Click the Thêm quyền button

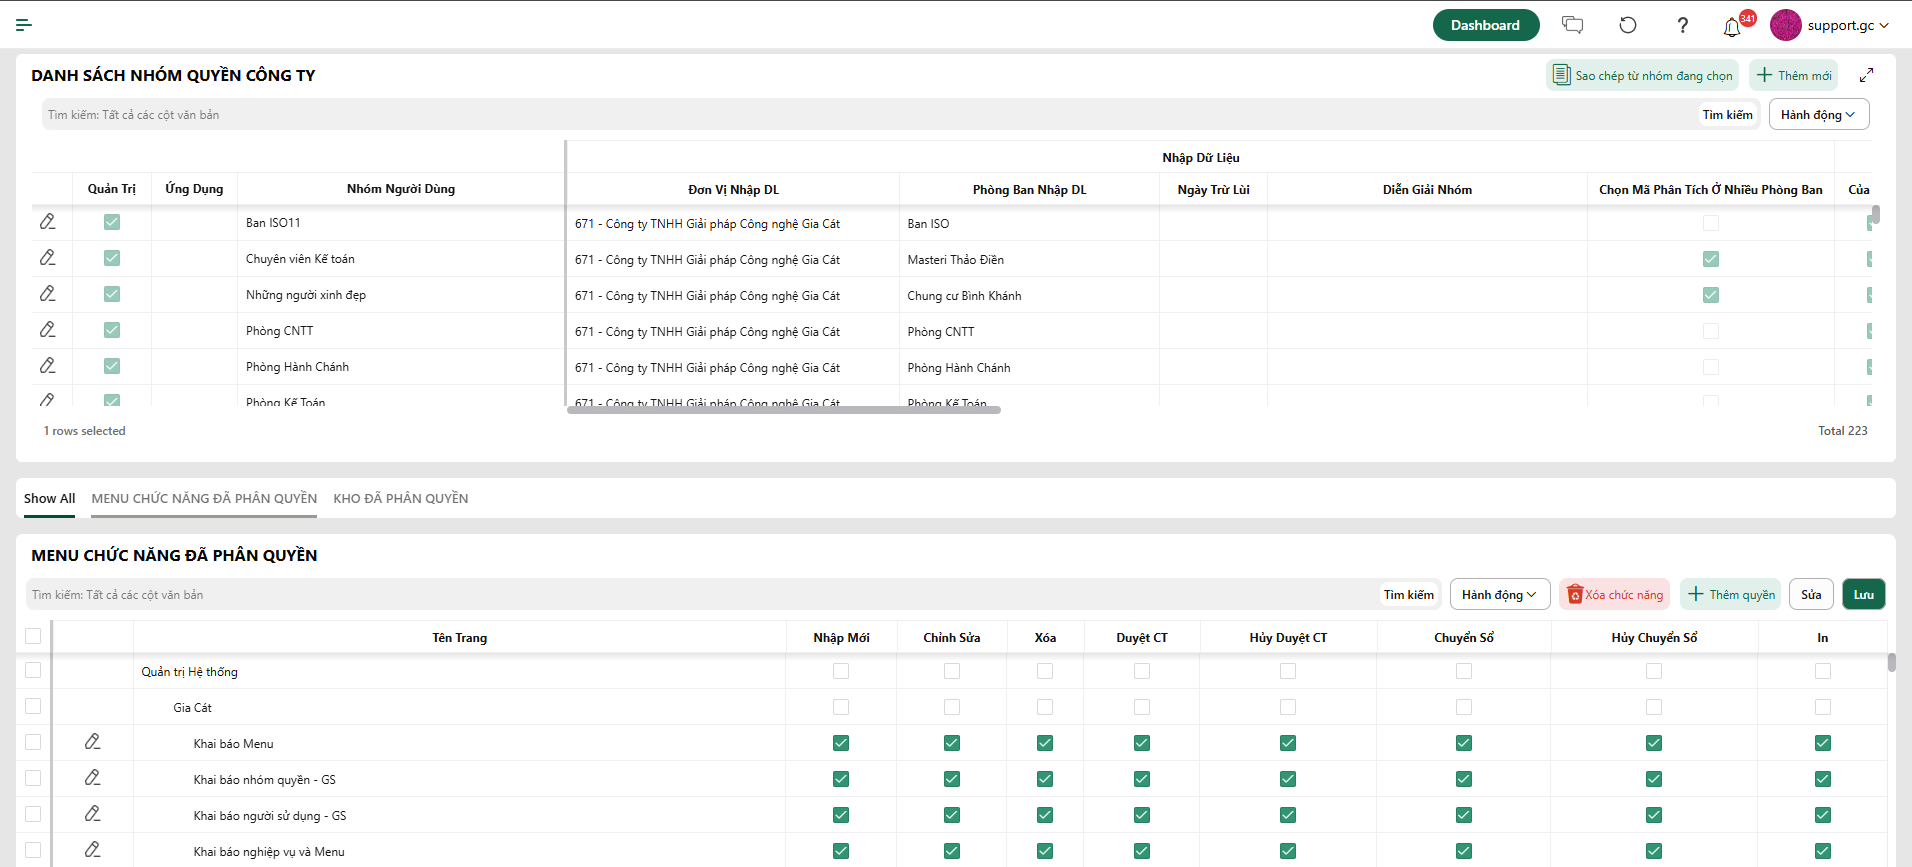(x=1731, y=594)
